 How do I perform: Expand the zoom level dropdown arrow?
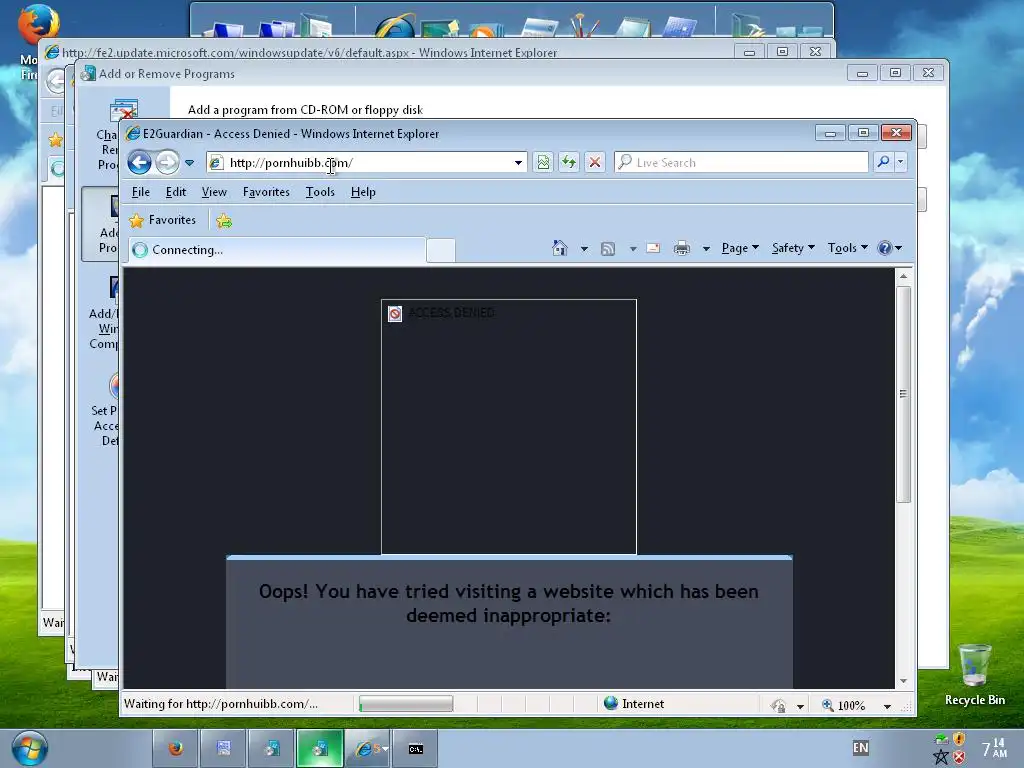pyautogui.click(x=887, y=706)
